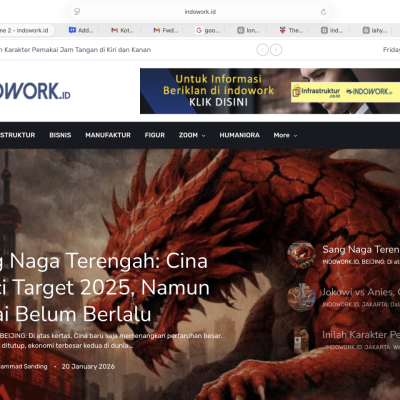Open the reader/page menu icon in address bar

pos(77,12)
